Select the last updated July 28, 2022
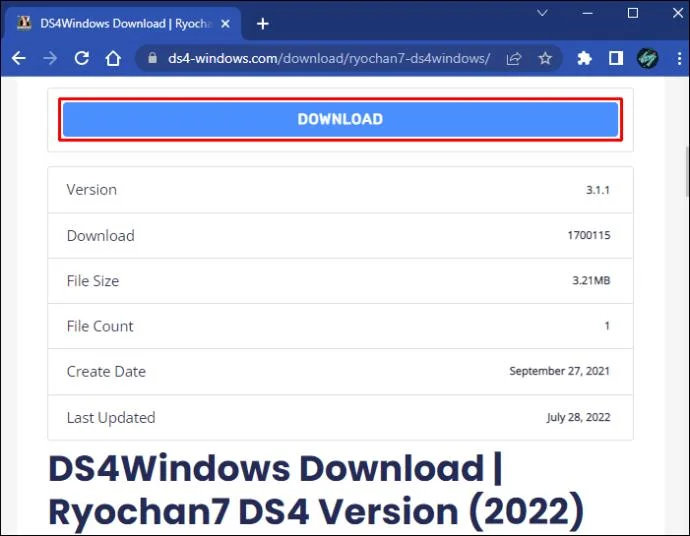This screenshot has width=690, height=536. (578, 417)
